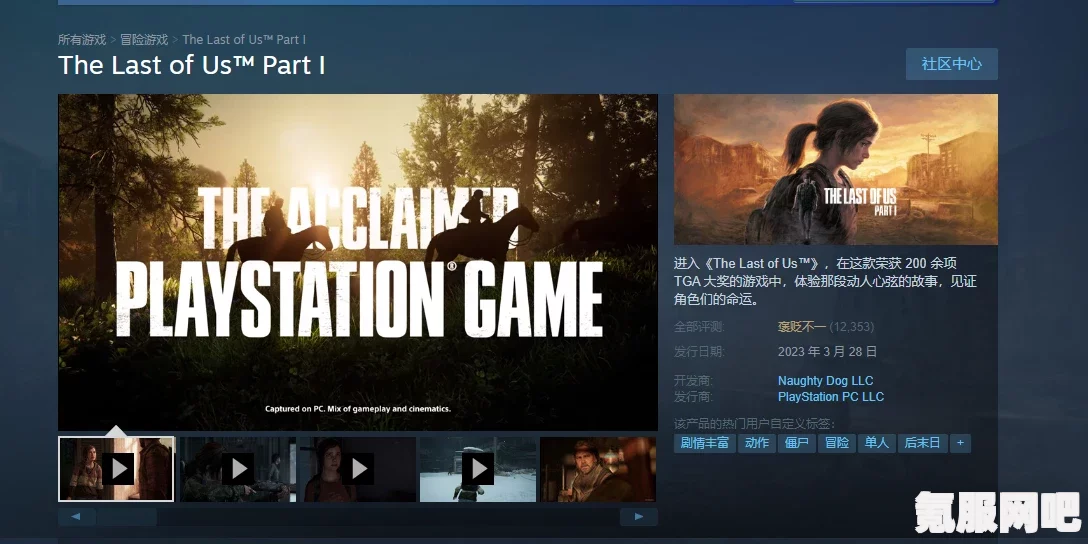The image size is (1088, 544).
Task: Go to 所有游戏 breadcrumb link
Action: tap(82, 40)
